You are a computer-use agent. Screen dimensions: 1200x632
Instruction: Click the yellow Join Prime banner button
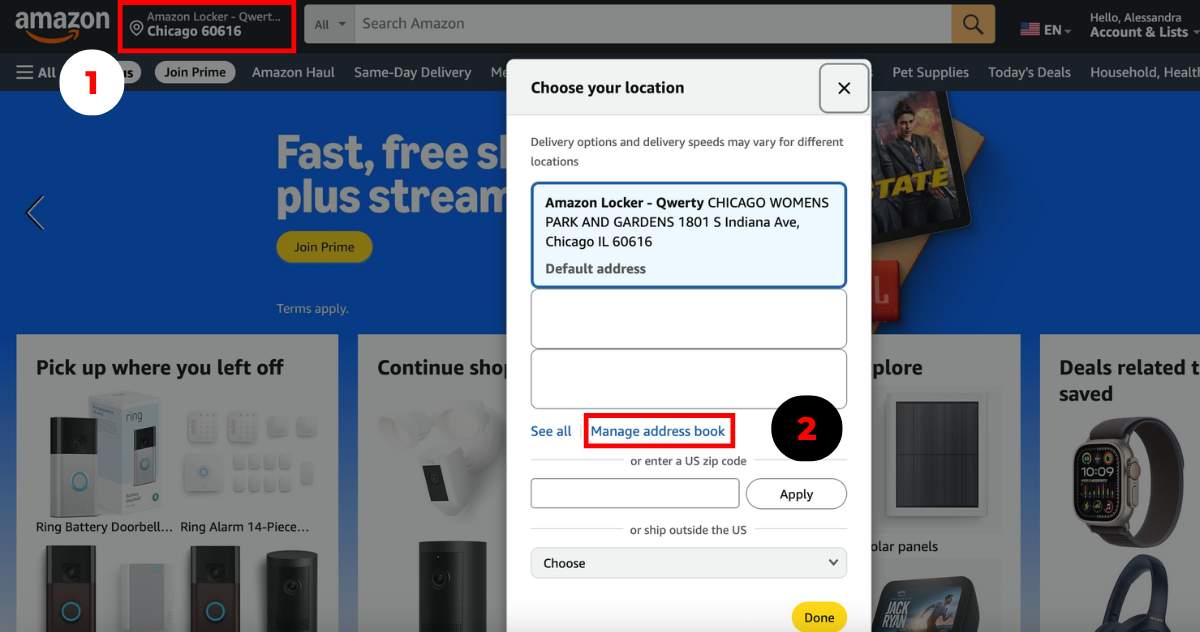pos(324,247)
